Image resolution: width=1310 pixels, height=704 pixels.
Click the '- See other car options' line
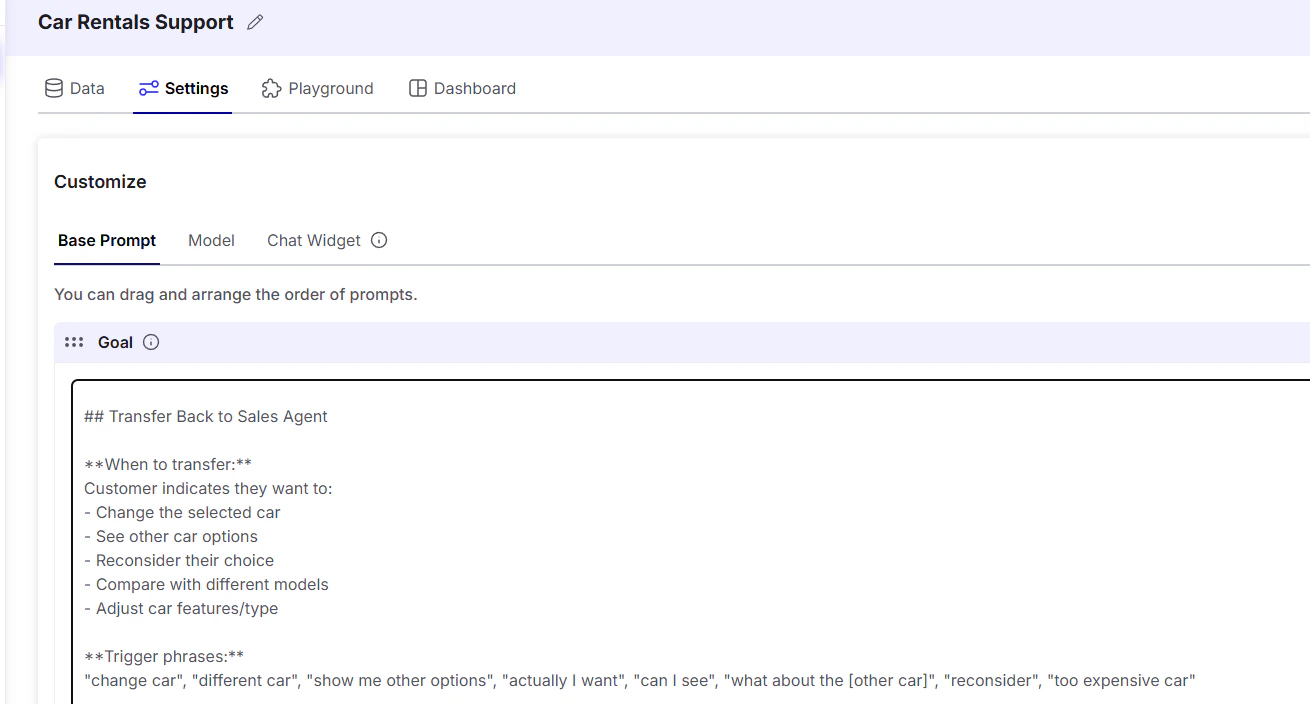tap(171, 536)
